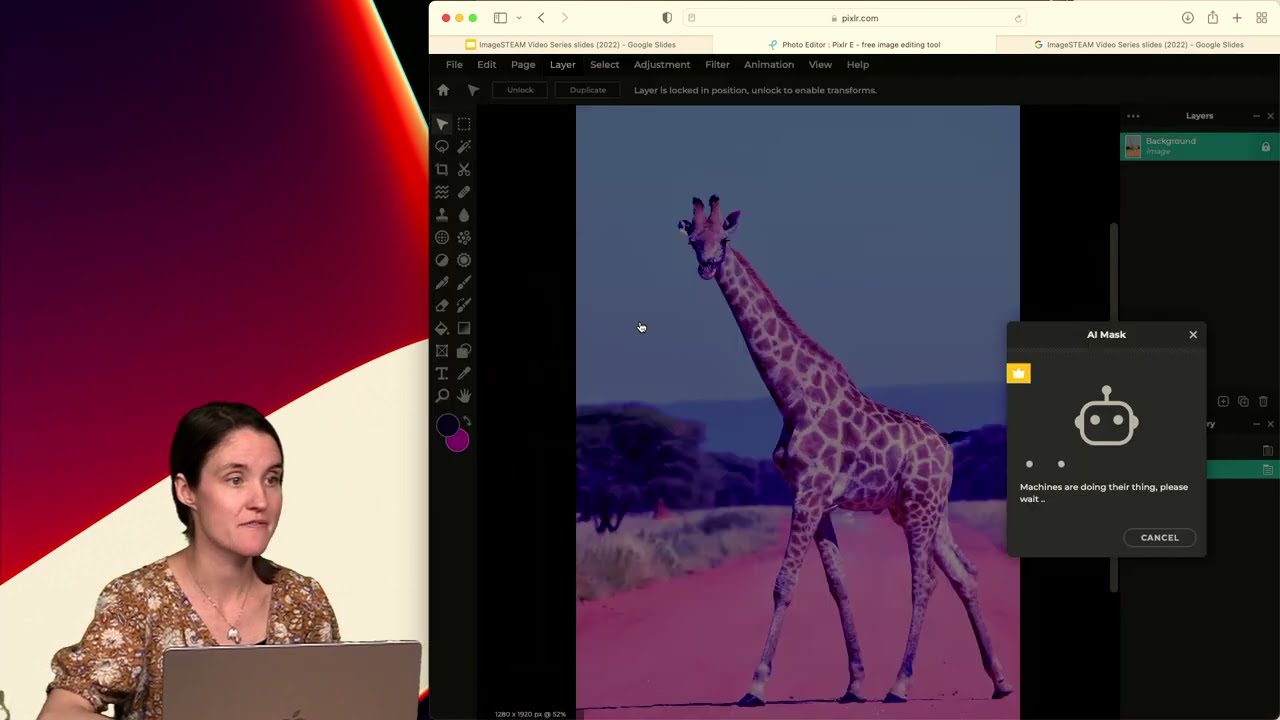This screenshot has width=1280, height=720.
Task: Duplicate layer using the panel icon
Action: [x=1243, y=401]
